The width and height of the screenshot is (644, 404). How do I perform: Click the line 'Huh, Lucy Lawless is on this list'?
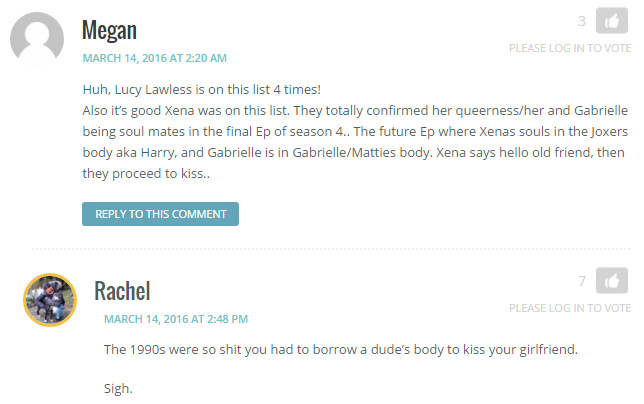click(x=202, y=90)
